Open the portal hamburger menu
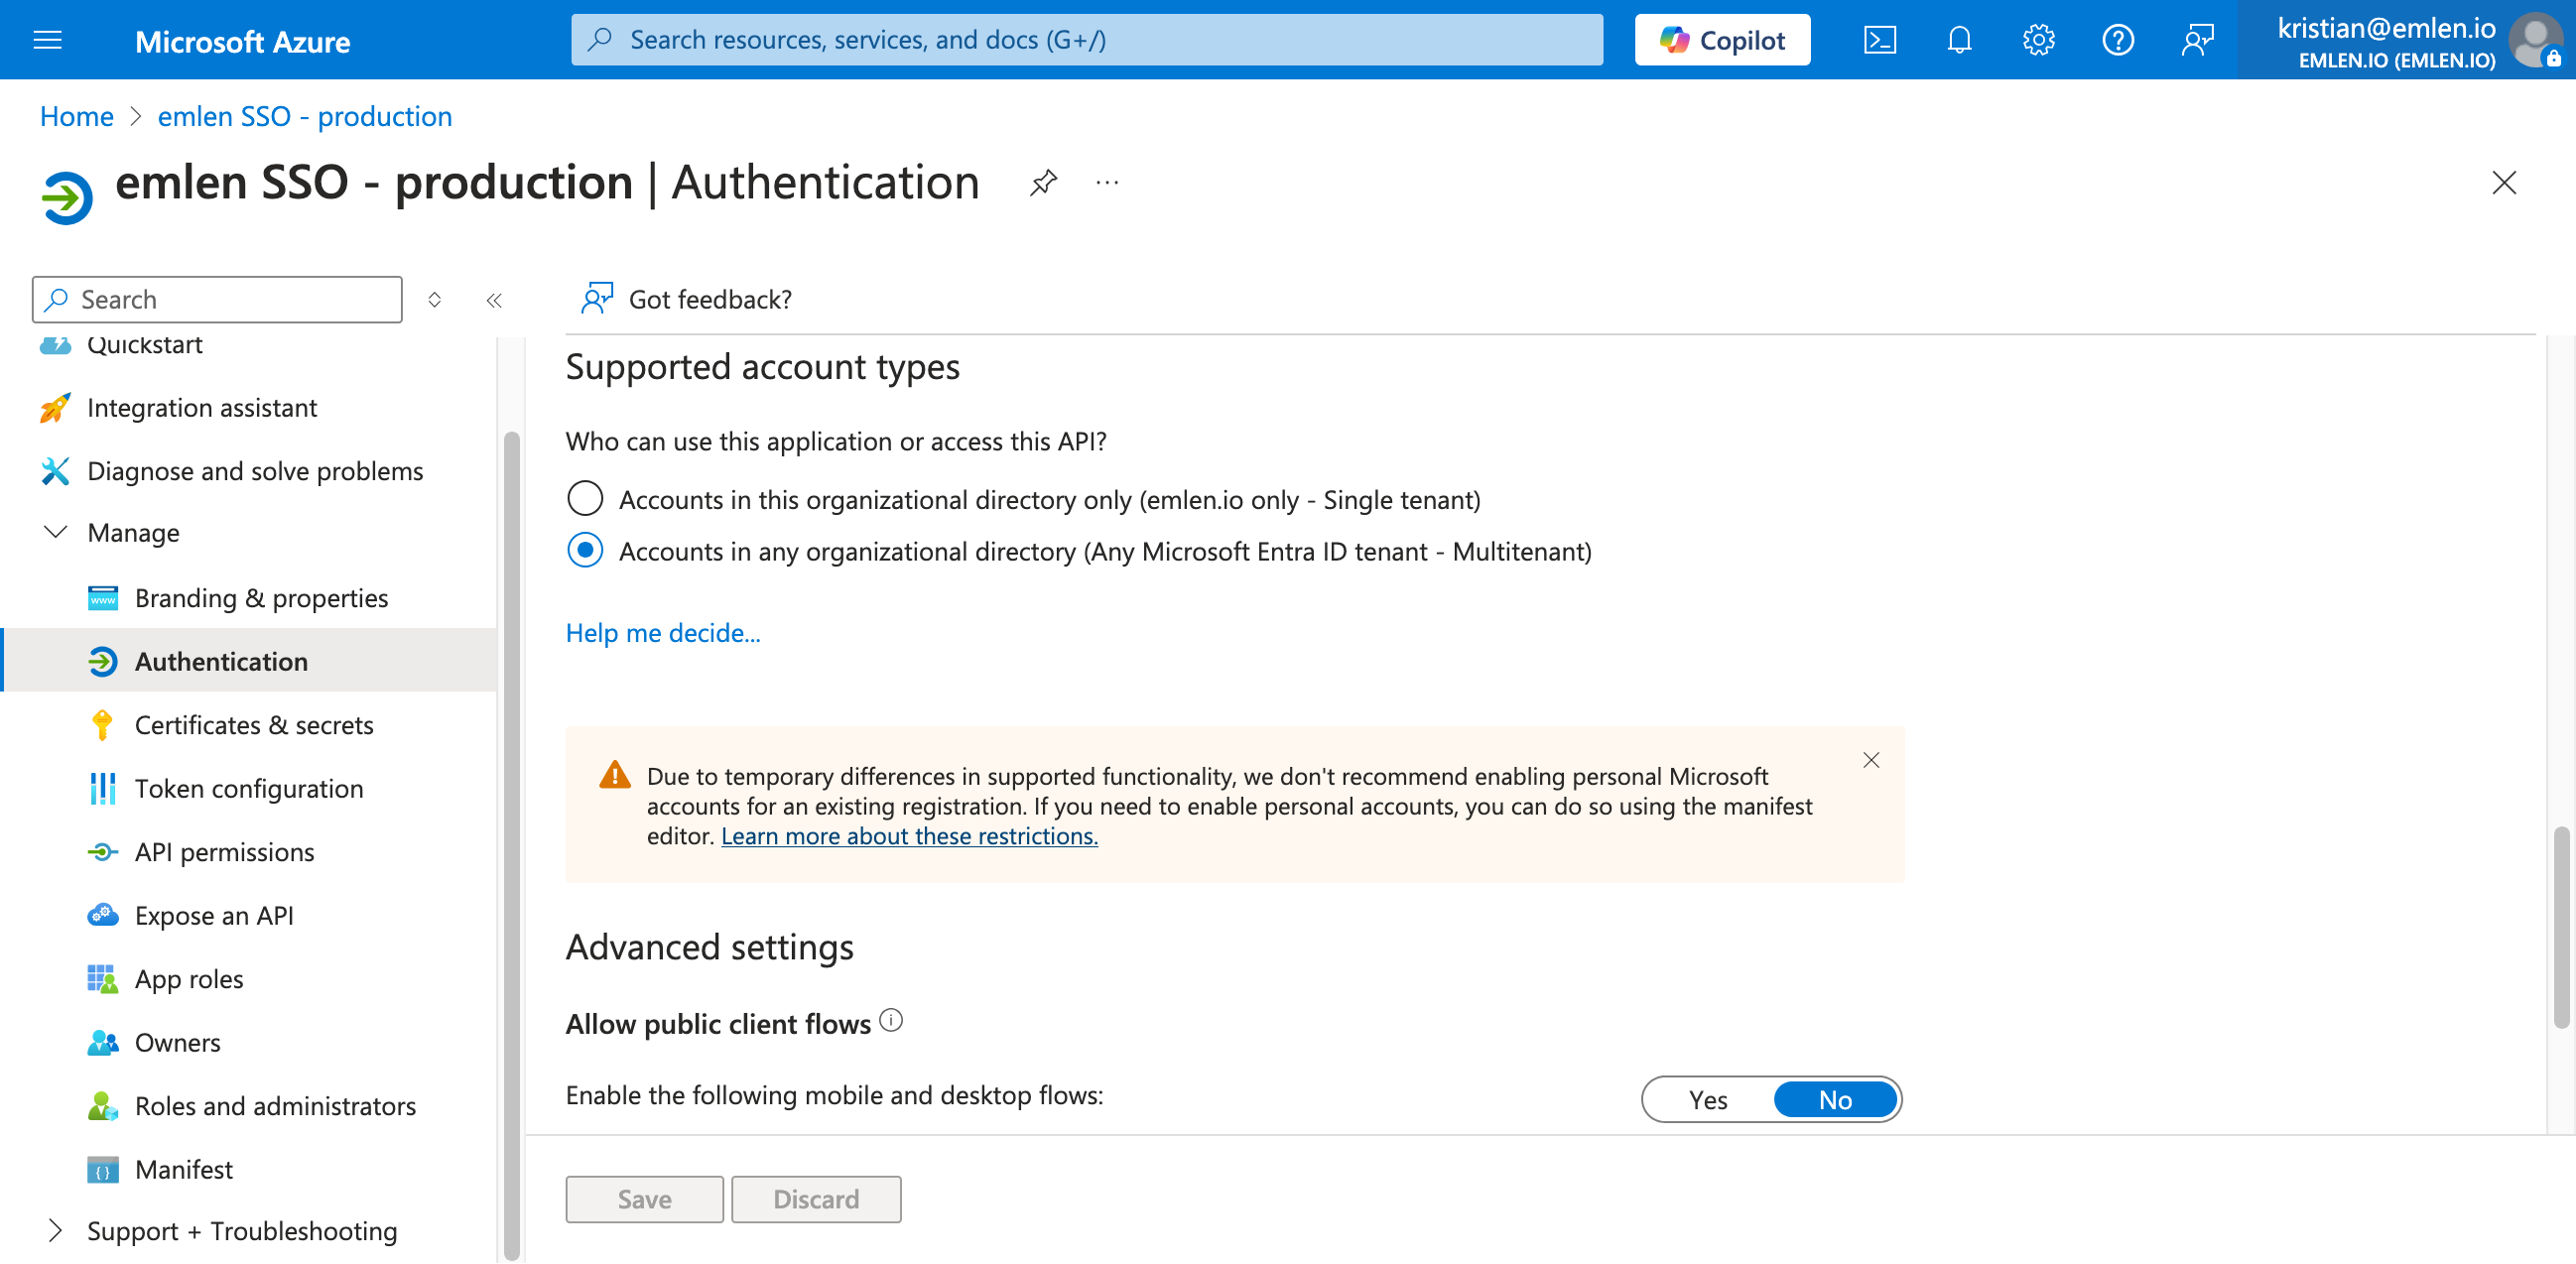 point(47,40)
